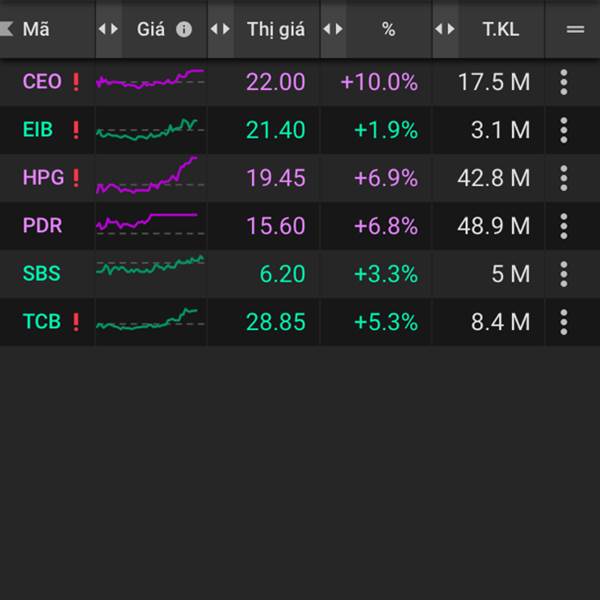Click the EIB price 21.40
Image resolution: width=600 pixels, height=600 pixels.
click(276, 130)
